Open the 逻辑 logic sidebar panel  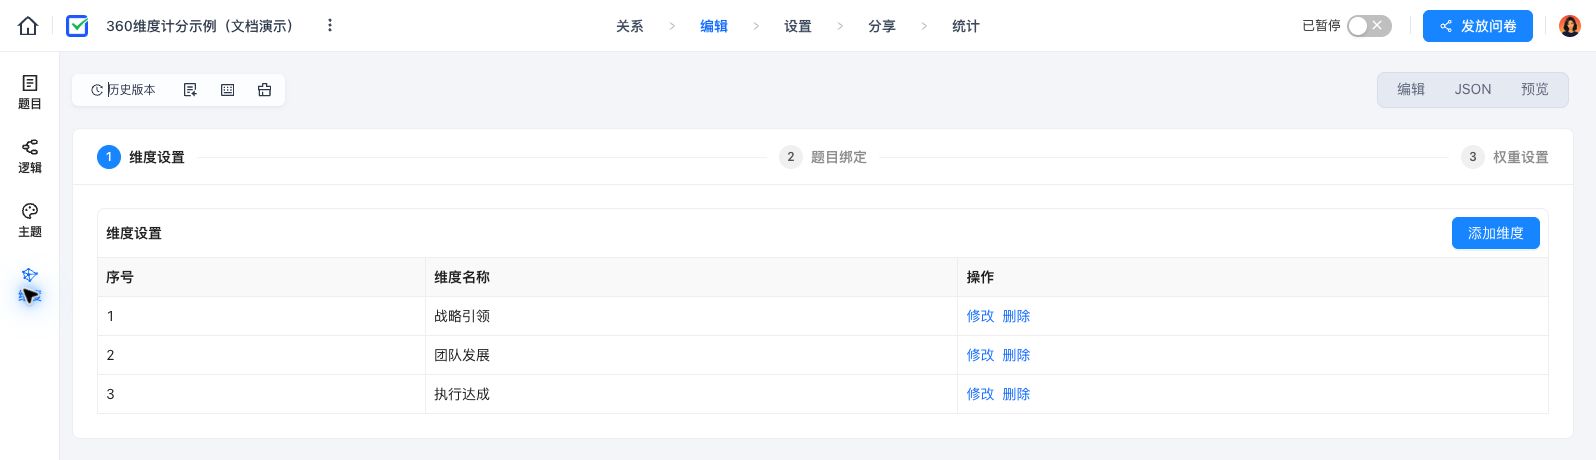point(30,156)
